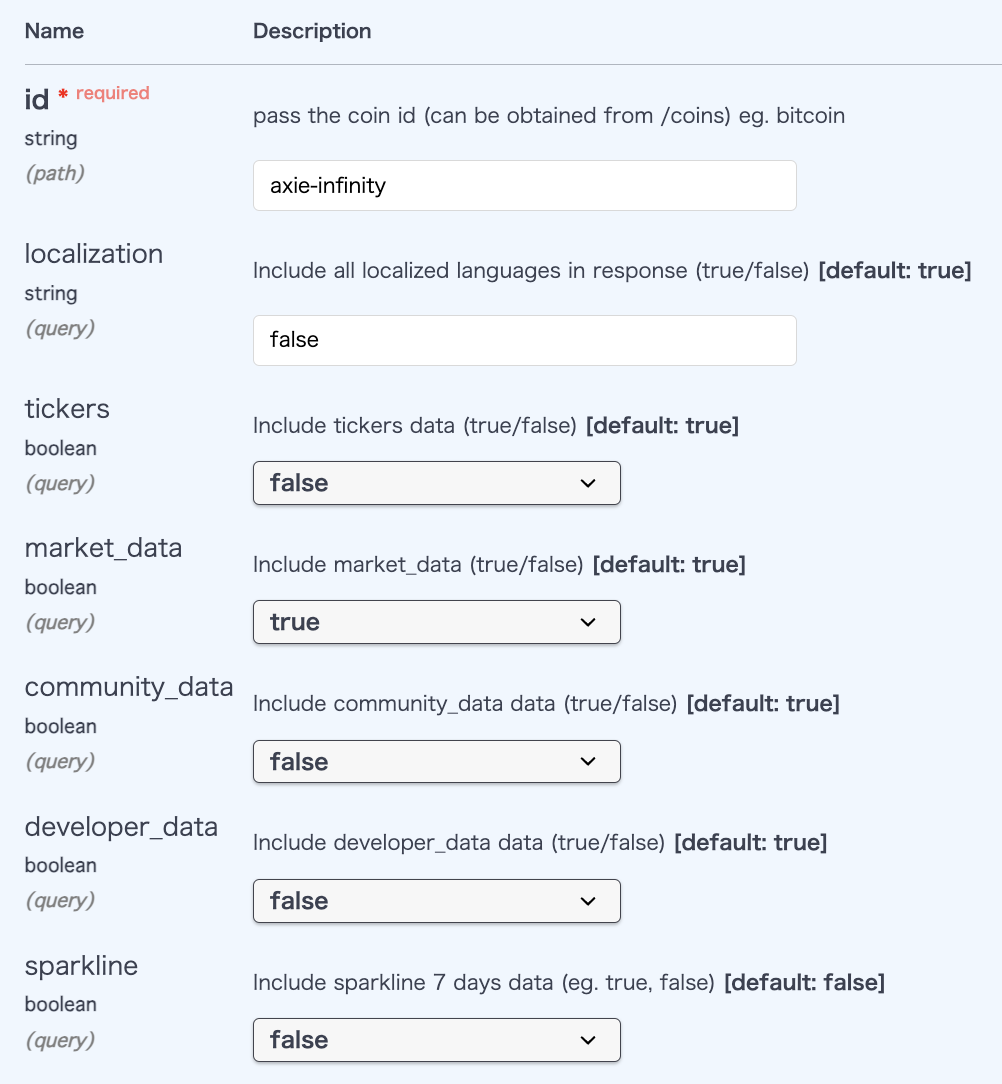Open the developer_data false dropdown
Viewport: 1002px width, 1084px height.
pos(437,900)
